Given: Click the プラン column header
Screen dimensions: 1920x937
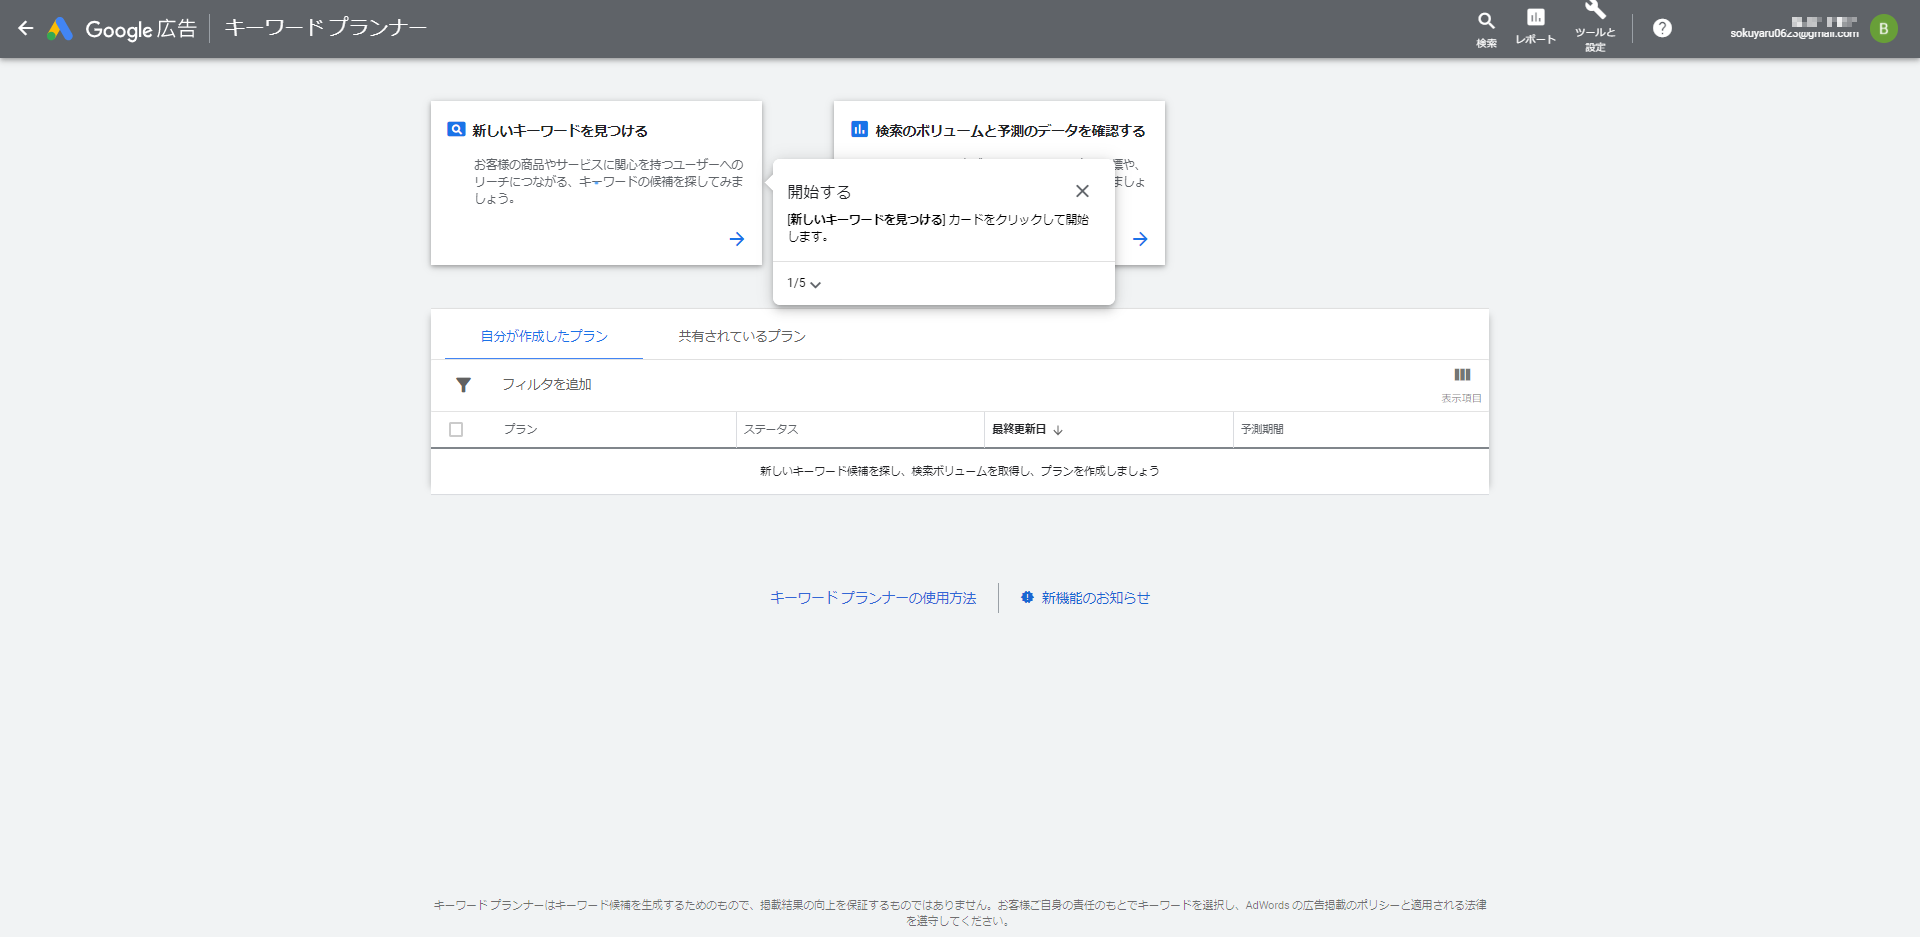Looking at the screenshot, I should (x=520, y=429).
